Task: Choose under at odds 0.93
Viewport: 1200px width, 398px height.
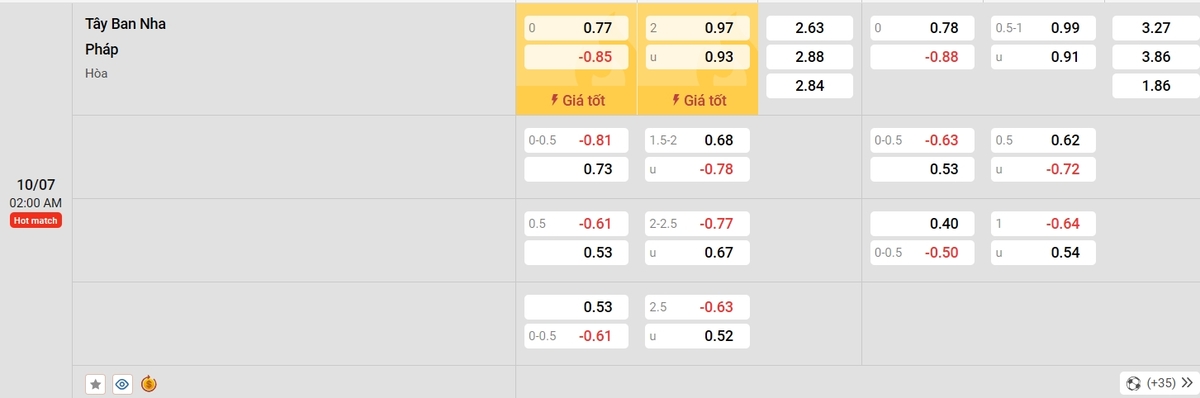Action: pos(697,57)
